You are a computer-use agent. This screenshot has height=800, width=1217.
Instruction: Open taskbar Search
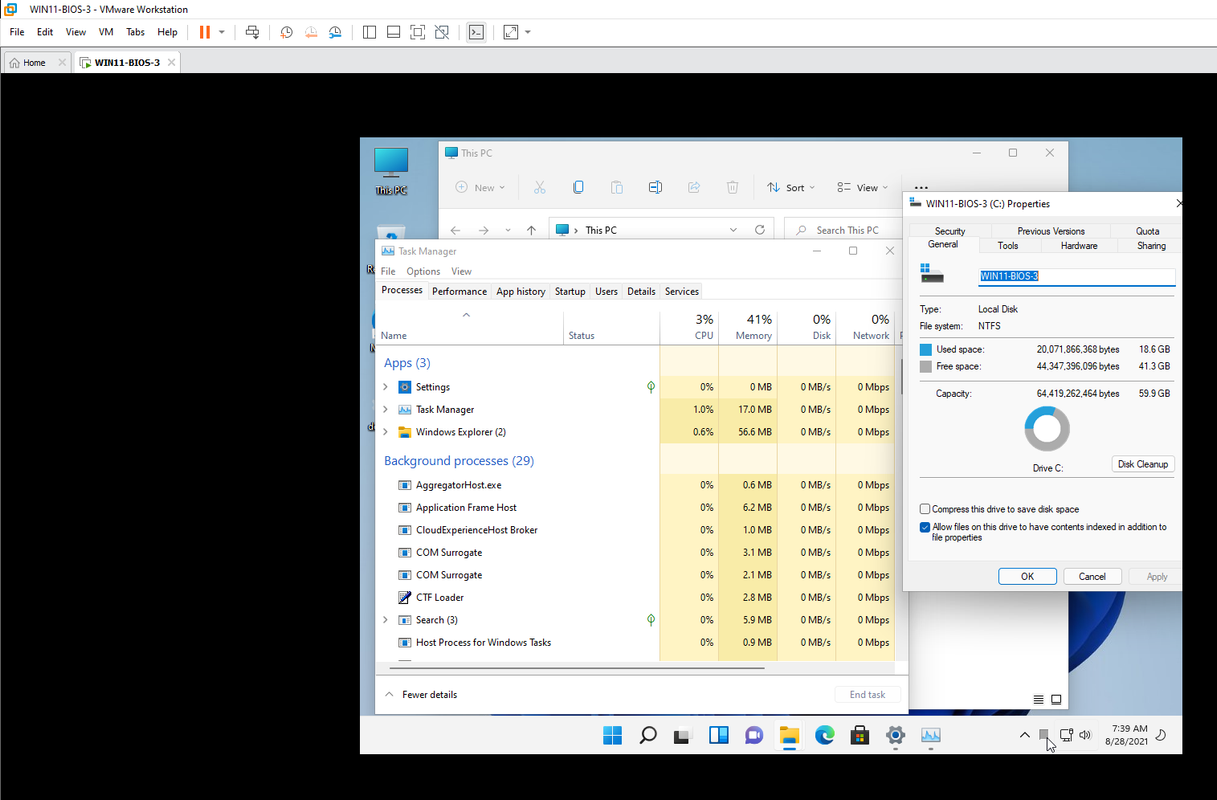coord(647,736)
